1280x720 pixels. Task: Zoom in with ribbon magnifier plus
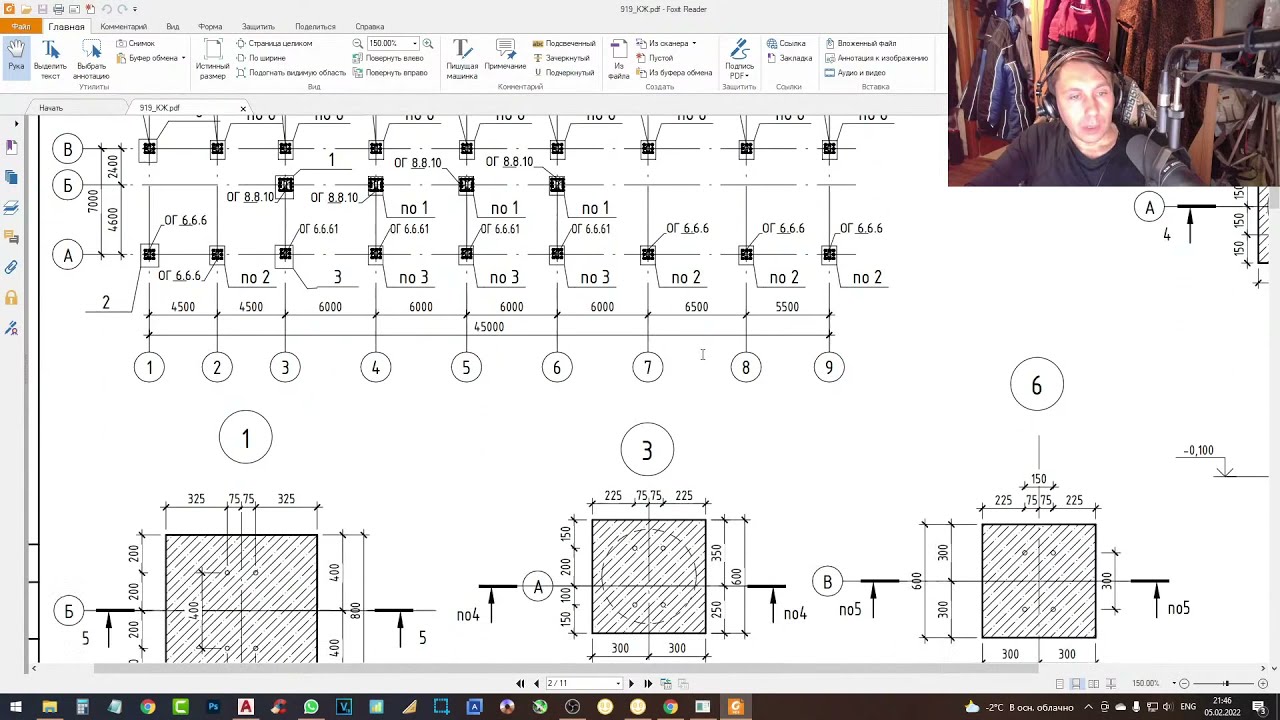[428, 44]
